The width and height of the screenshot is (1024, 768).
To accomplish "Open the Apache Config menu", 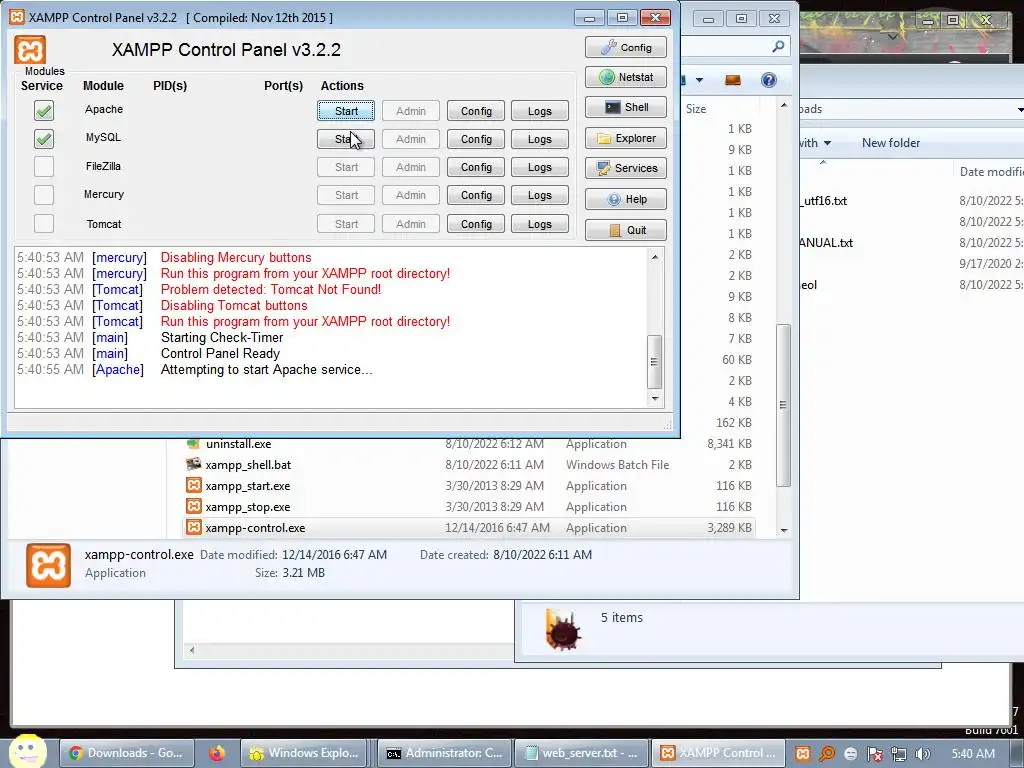I will pyautogui.click(x=476, y=111).
